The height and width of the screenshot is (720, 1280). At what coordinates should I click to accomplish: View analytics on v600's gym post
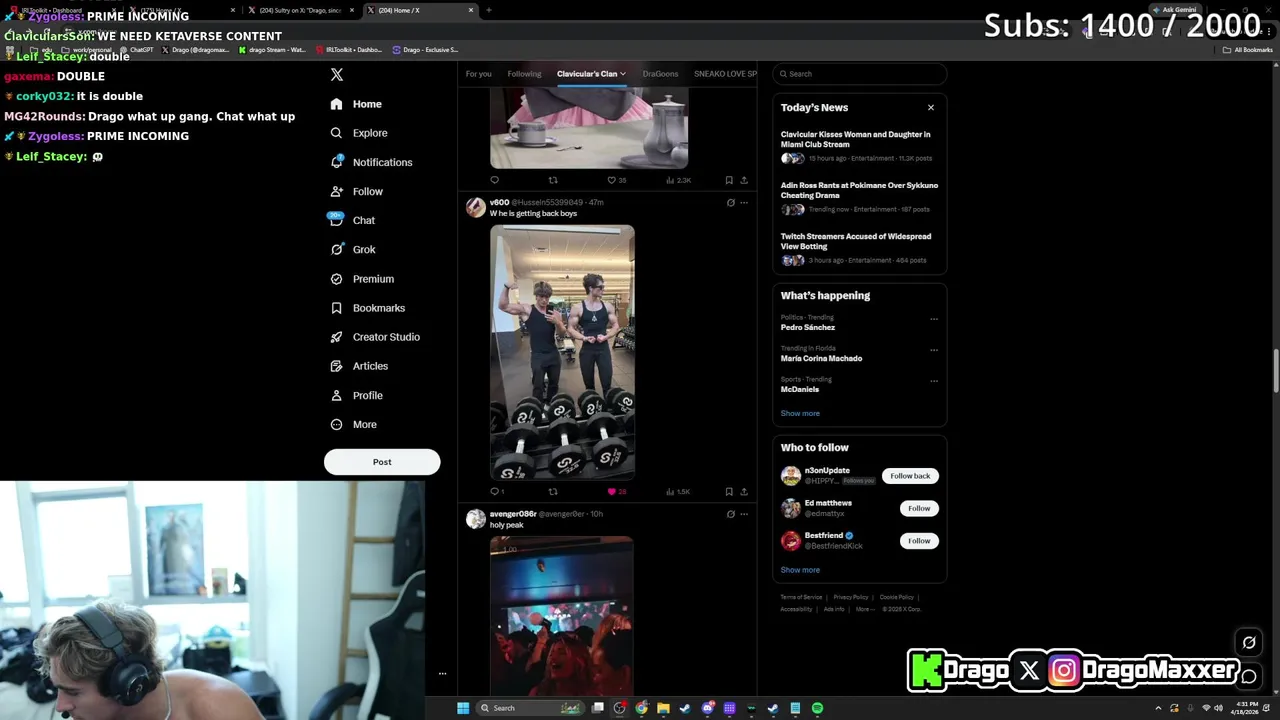pos(679,491)
